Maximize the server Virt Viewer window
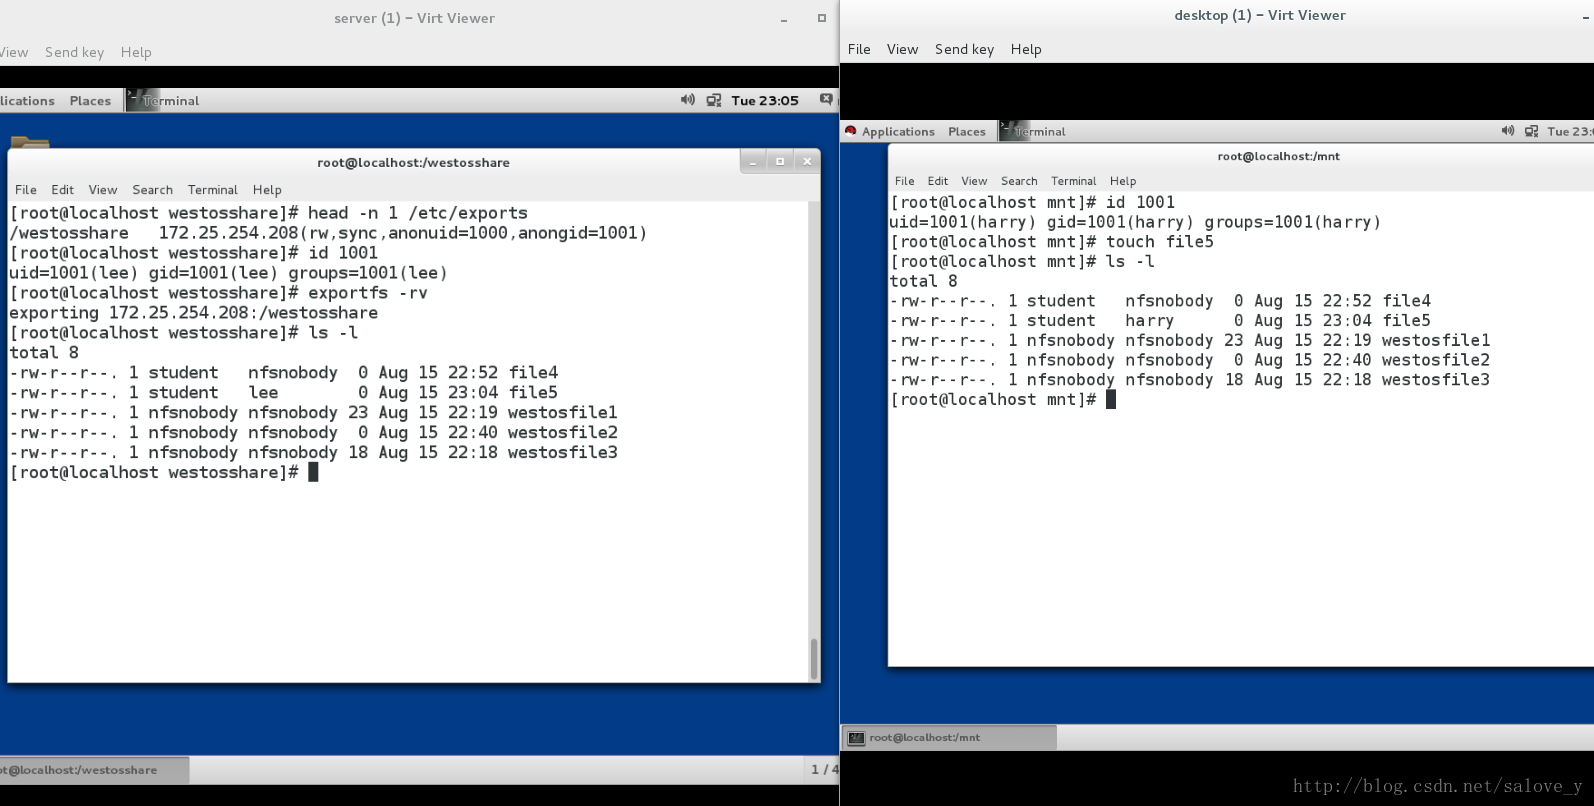1594x806 pixels. [x=822, y=18]
